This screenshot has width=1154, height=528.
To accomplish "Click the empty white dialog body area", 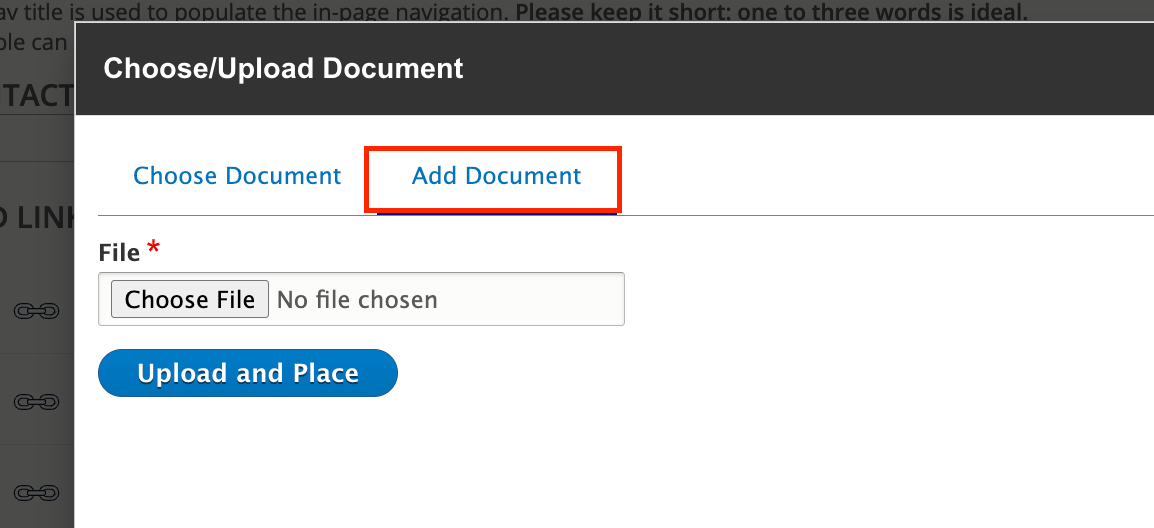I will point(700,420).
